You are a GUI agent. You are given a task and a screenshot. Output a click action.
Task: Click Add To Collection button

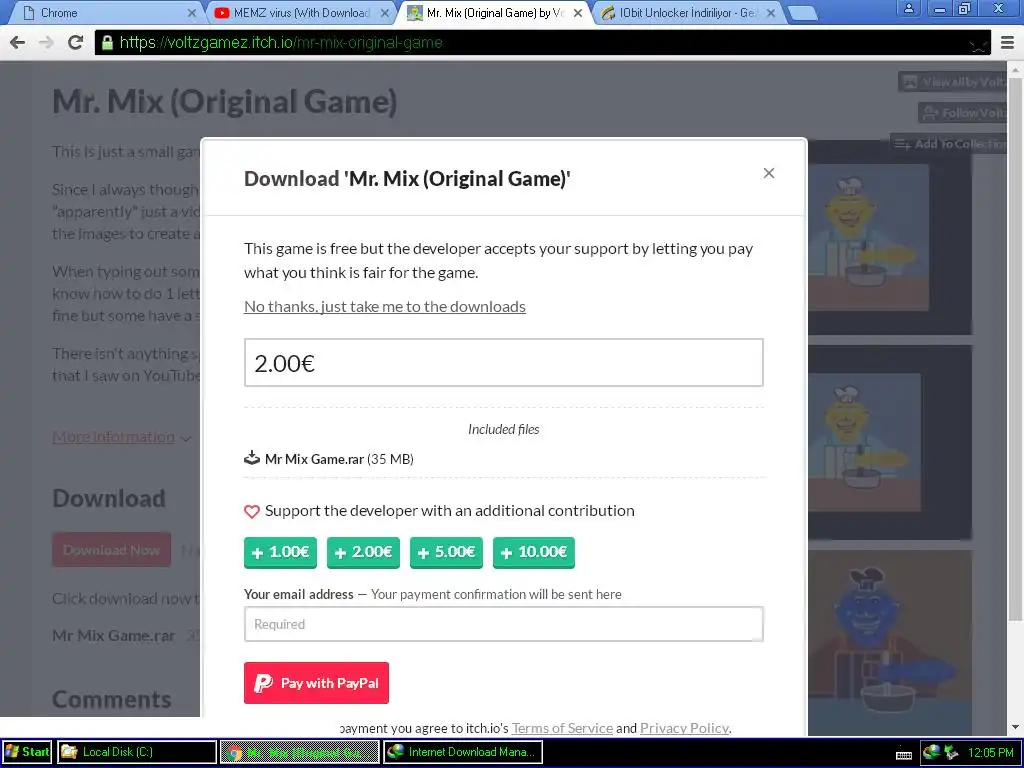click(950, 144)
